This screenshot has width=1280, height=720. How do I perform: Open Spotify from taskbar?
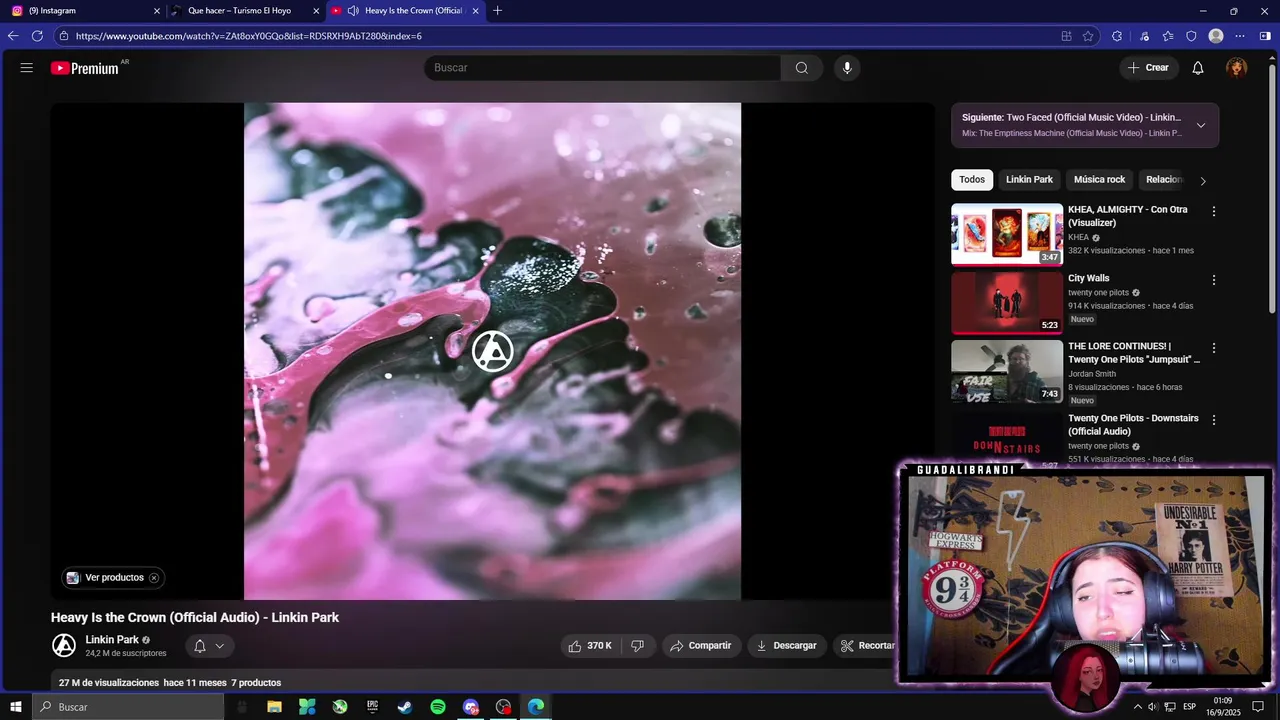(438, 707)
